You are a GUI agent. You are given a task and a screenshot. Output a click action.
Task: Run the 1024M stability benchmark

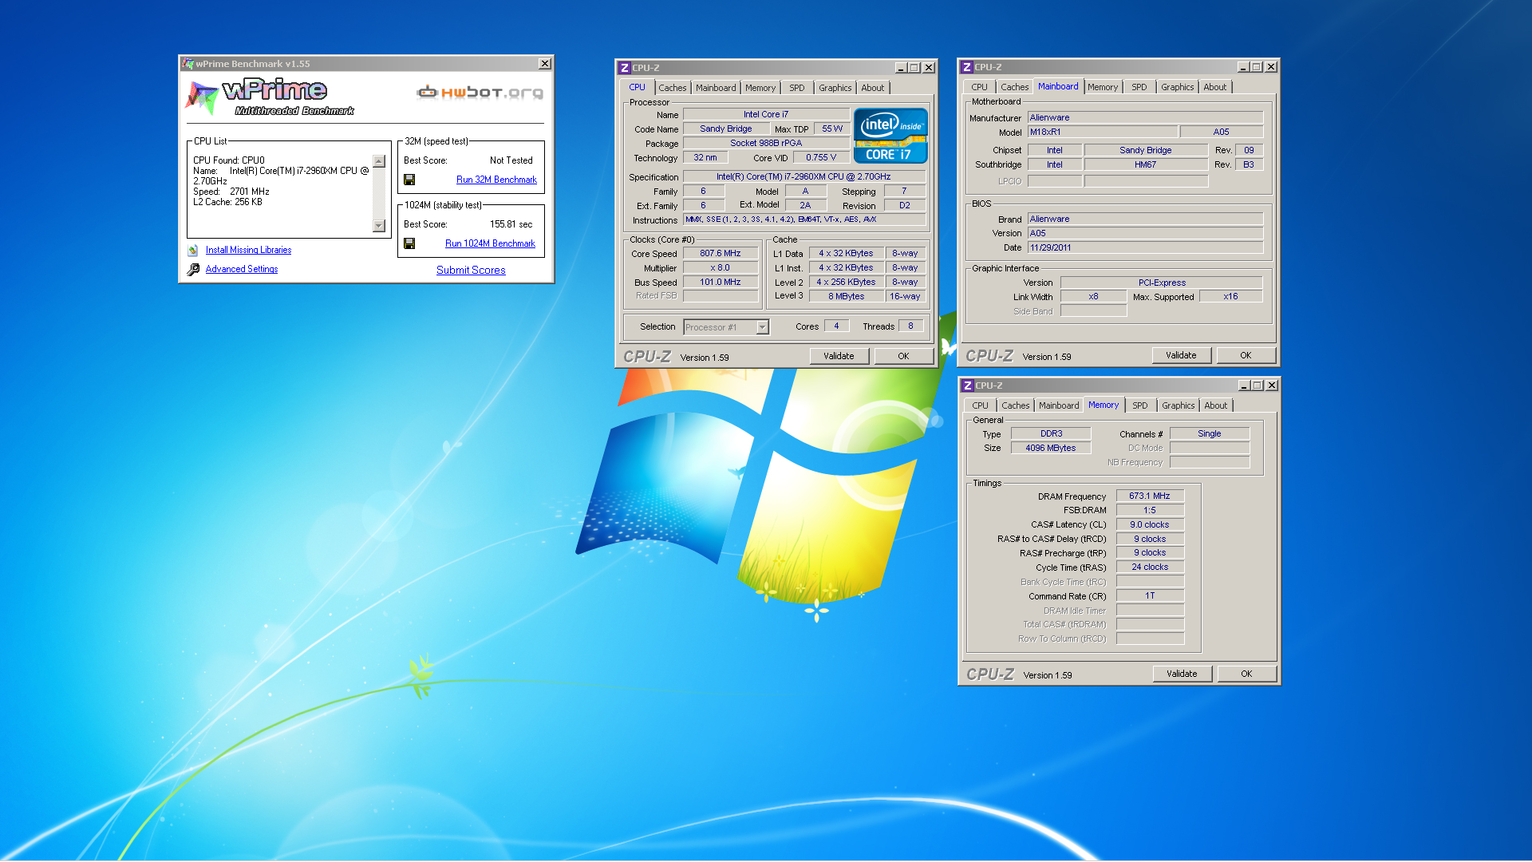click(490, 244)
